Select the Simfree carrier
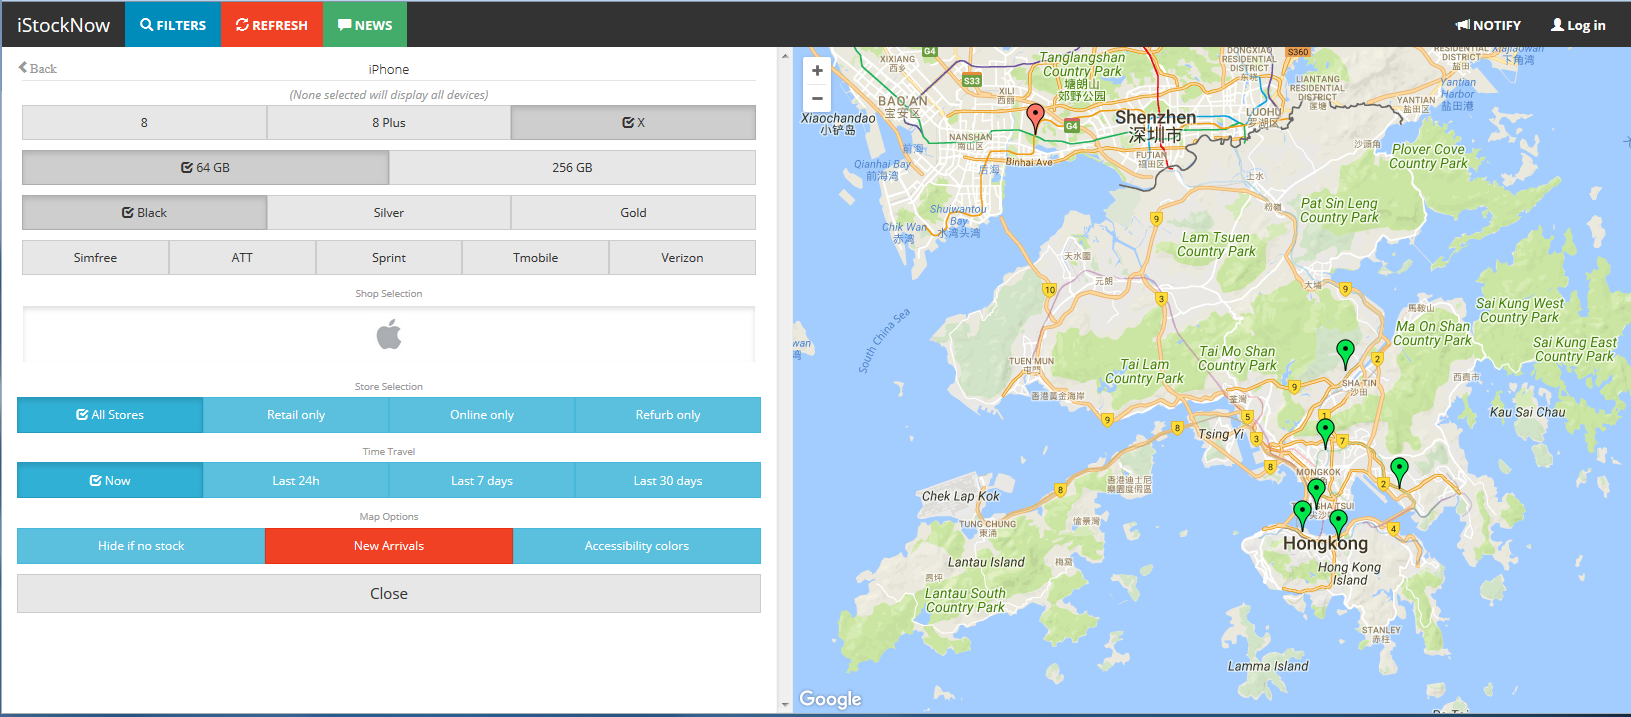Viewport: 1631px width, 717px height. click(95, 258)
